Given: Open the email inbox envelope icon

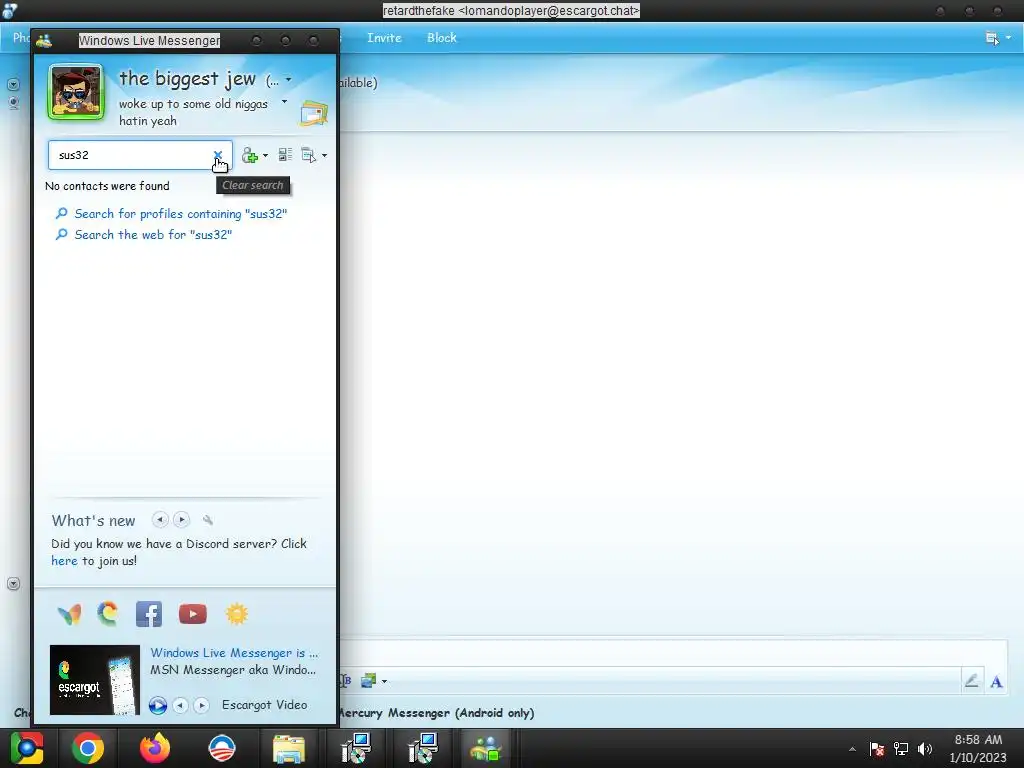Looking at the screenshot, I should pos(313,114).
